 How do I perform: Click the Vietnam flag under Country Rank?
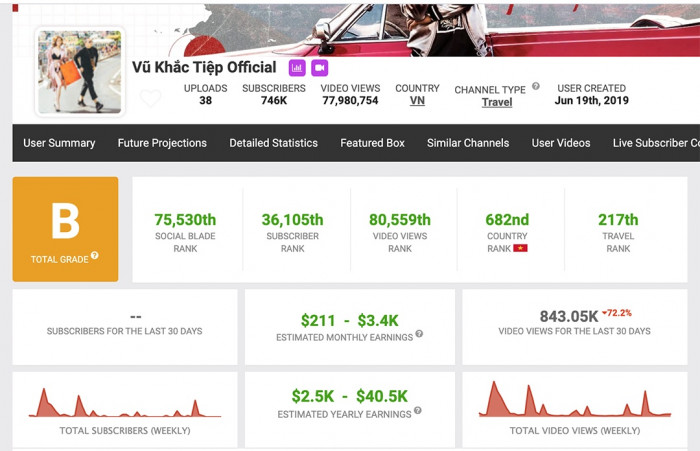tap(520, 247)
